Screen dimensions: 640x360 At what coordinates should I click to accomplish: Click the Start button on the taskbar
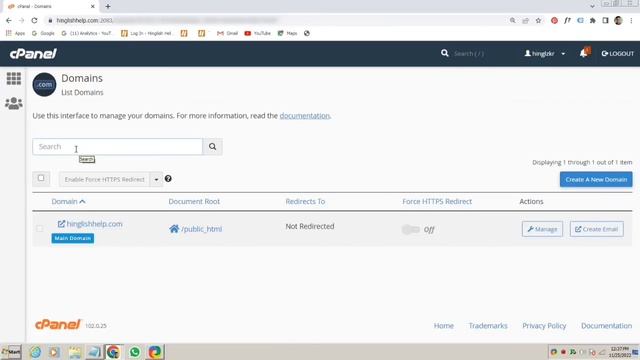(x=11, y=352)
